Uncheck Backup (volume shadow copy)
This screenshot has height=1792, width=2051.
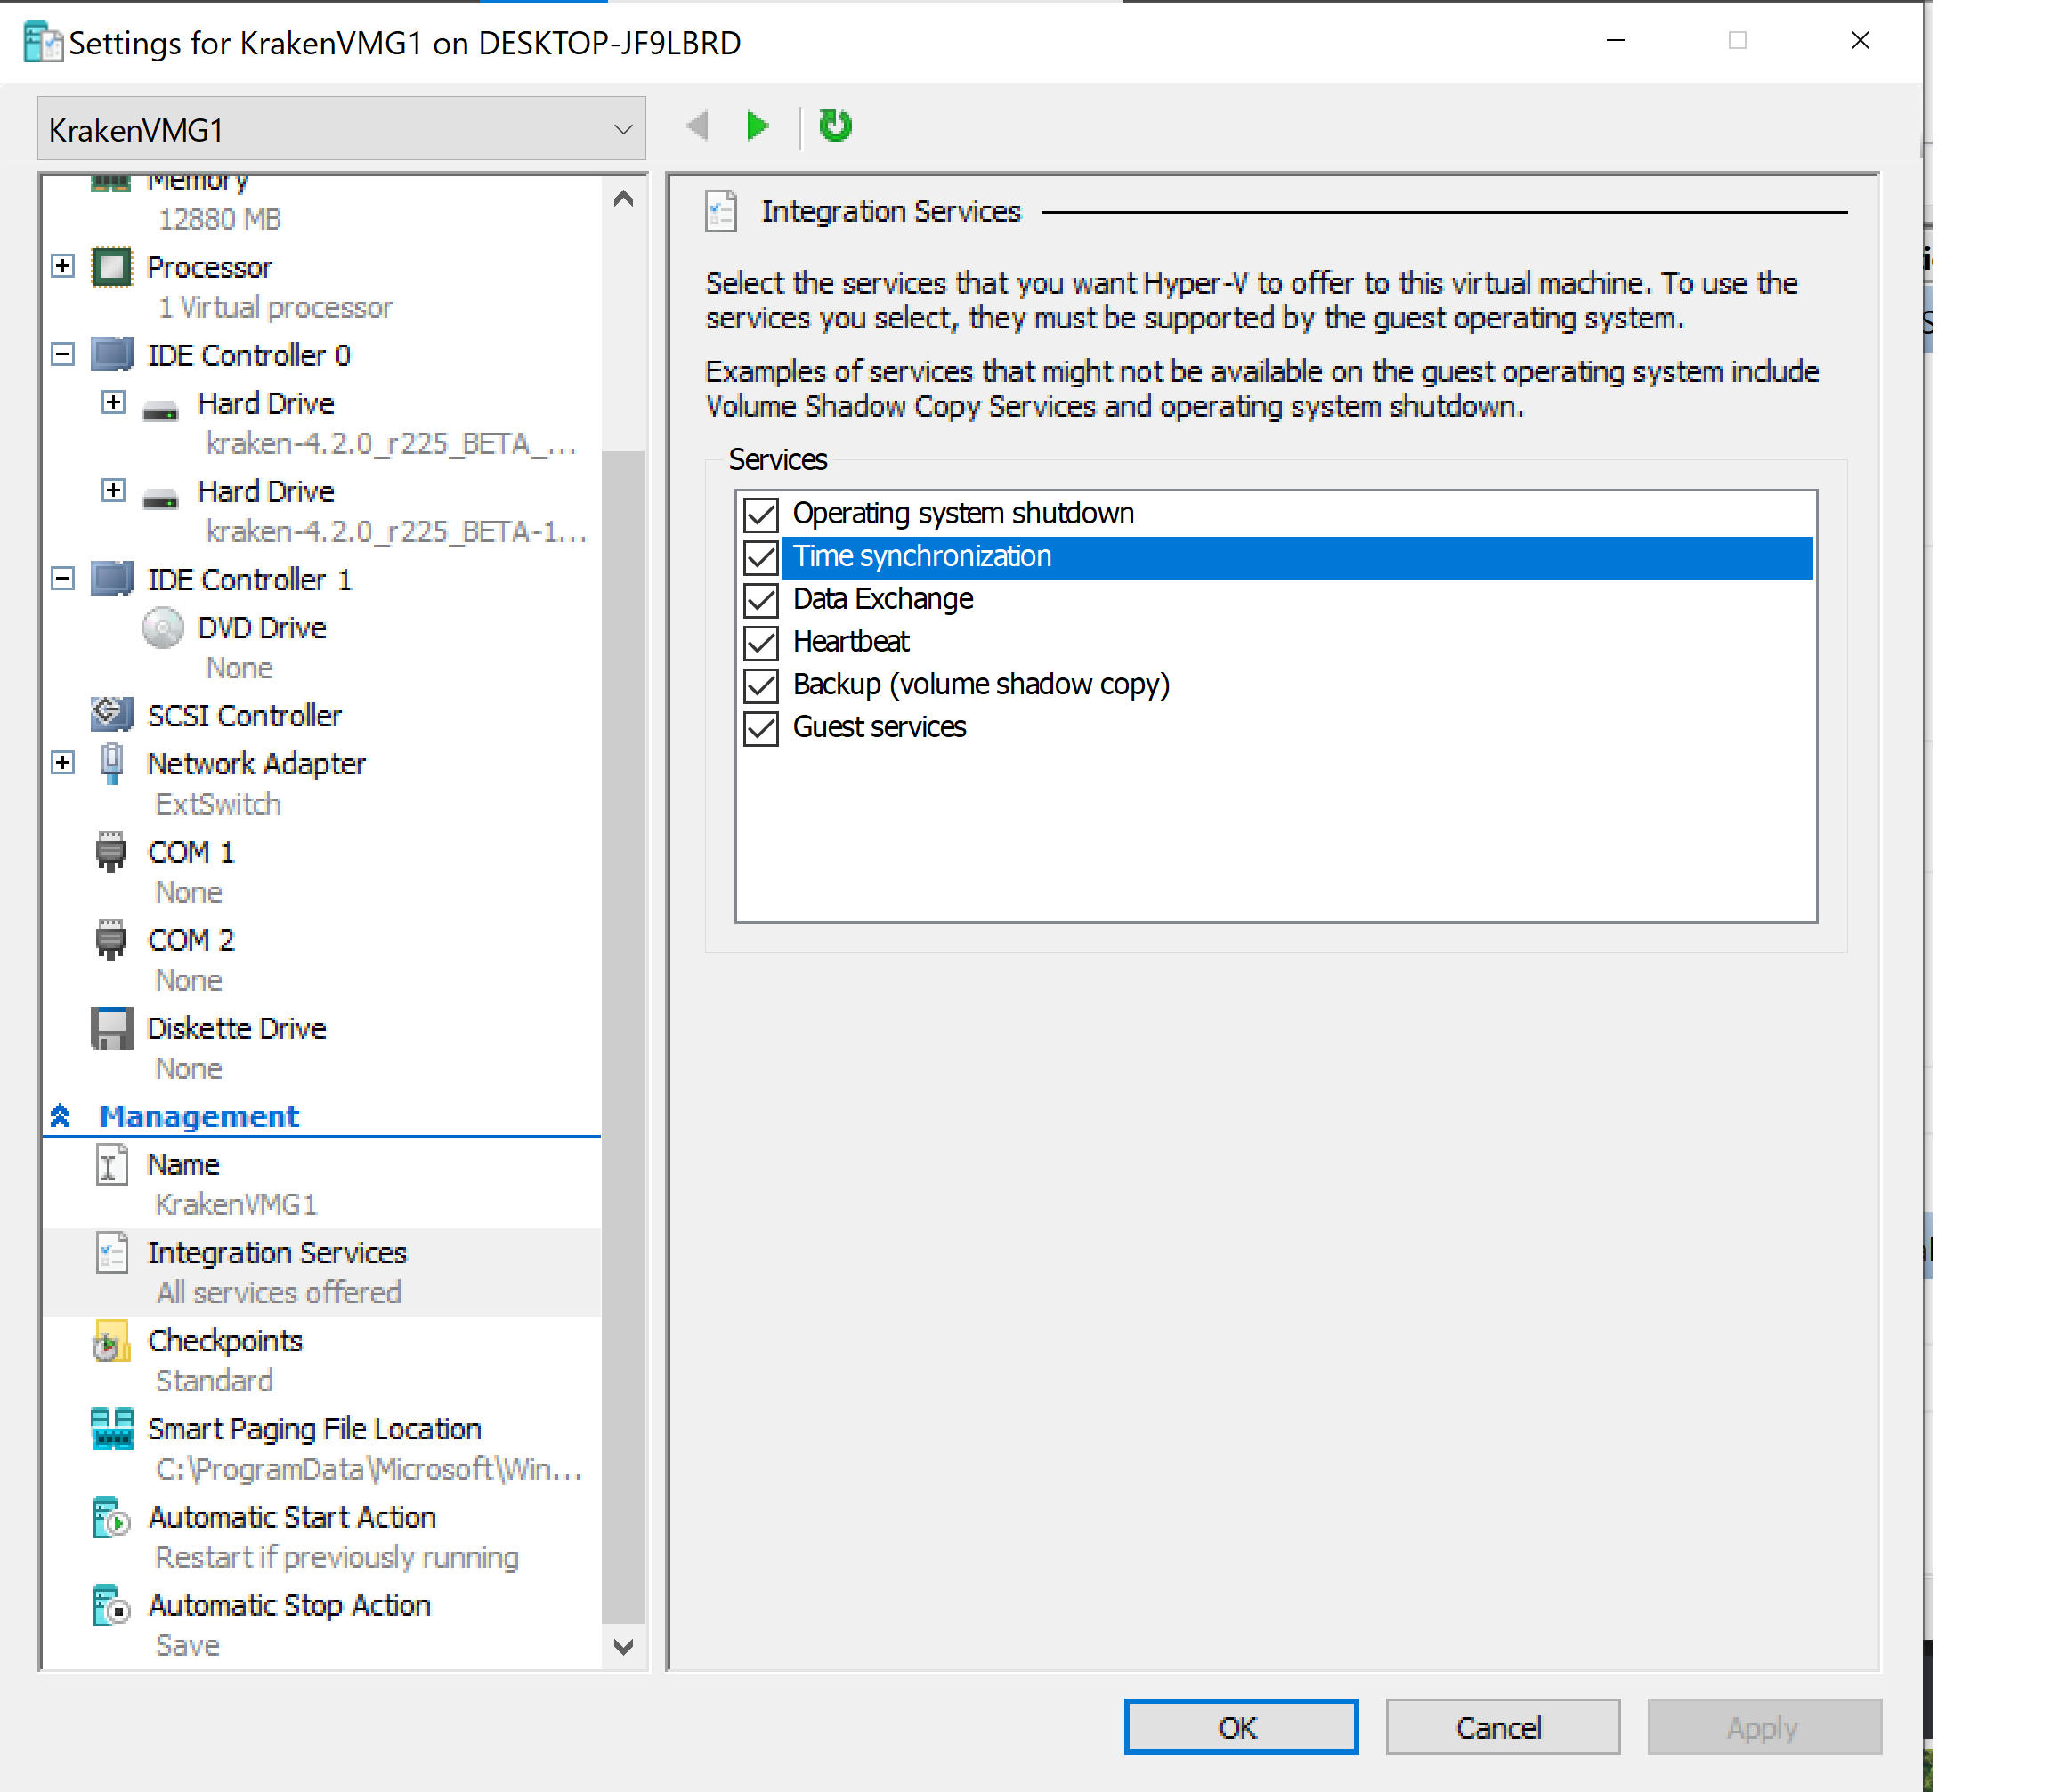(760, 685)
